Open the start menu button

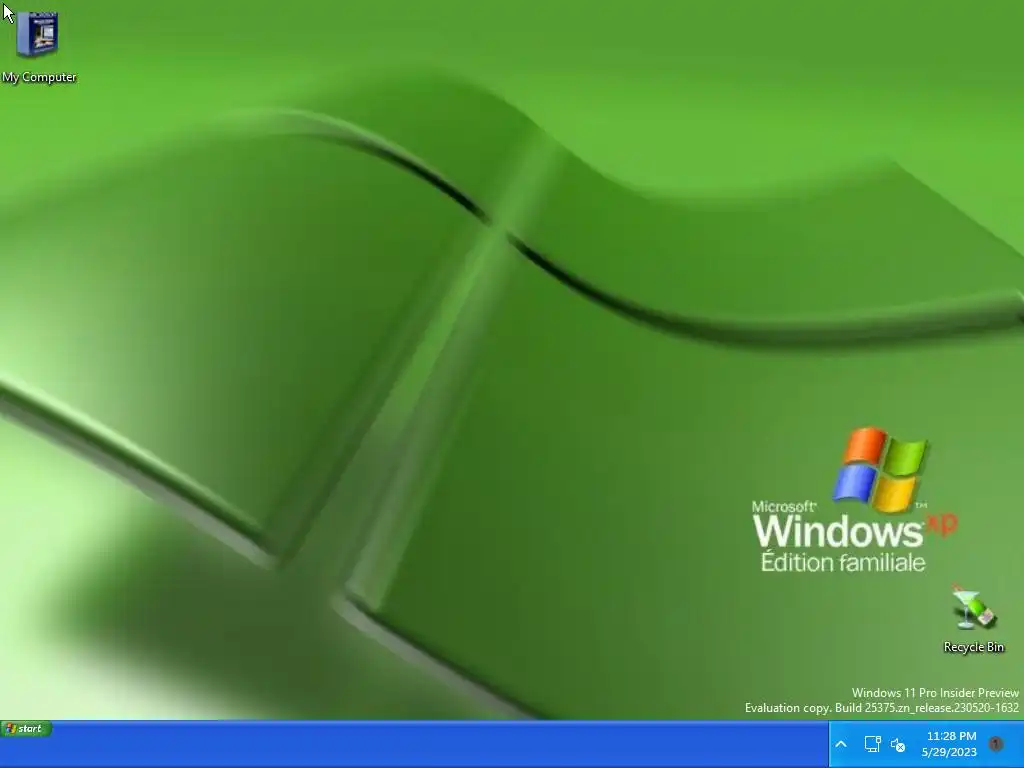click(25, 729)
